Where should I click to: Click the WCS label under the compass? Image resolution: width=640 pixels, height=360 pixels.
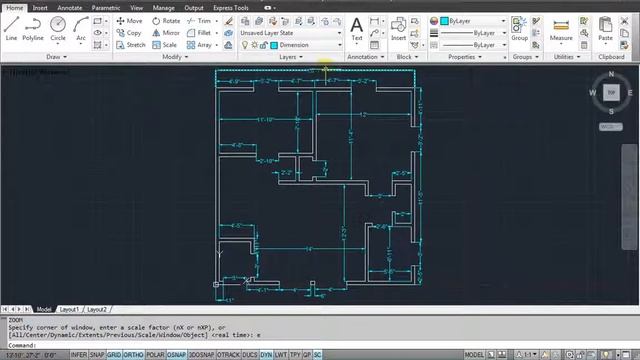(x=611, y=127)
